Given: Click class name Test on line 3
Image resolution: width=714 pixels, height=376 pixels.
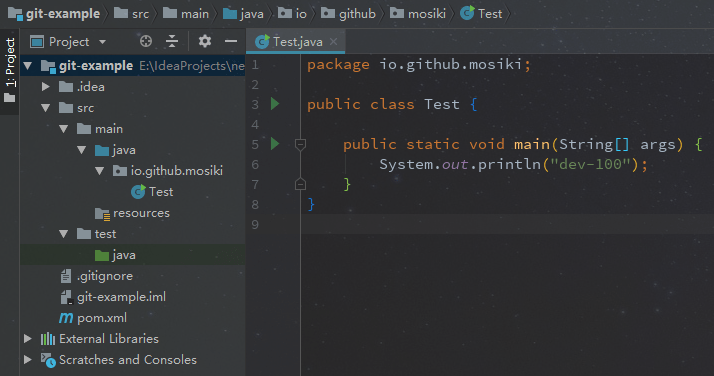Looking at the screenshot, I should click(442, 104).
